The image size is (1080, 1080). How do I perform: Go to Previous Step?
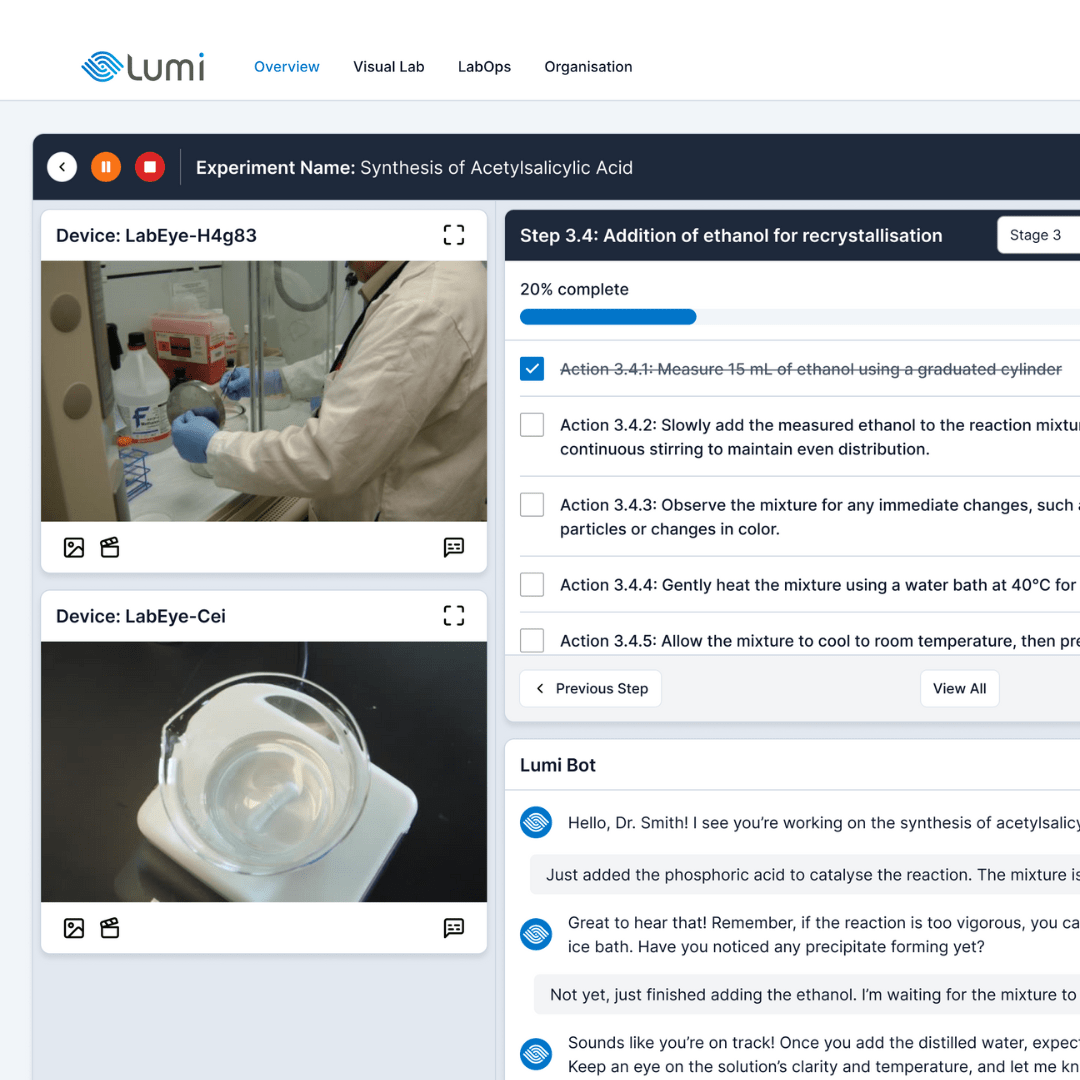coord(590,688)
